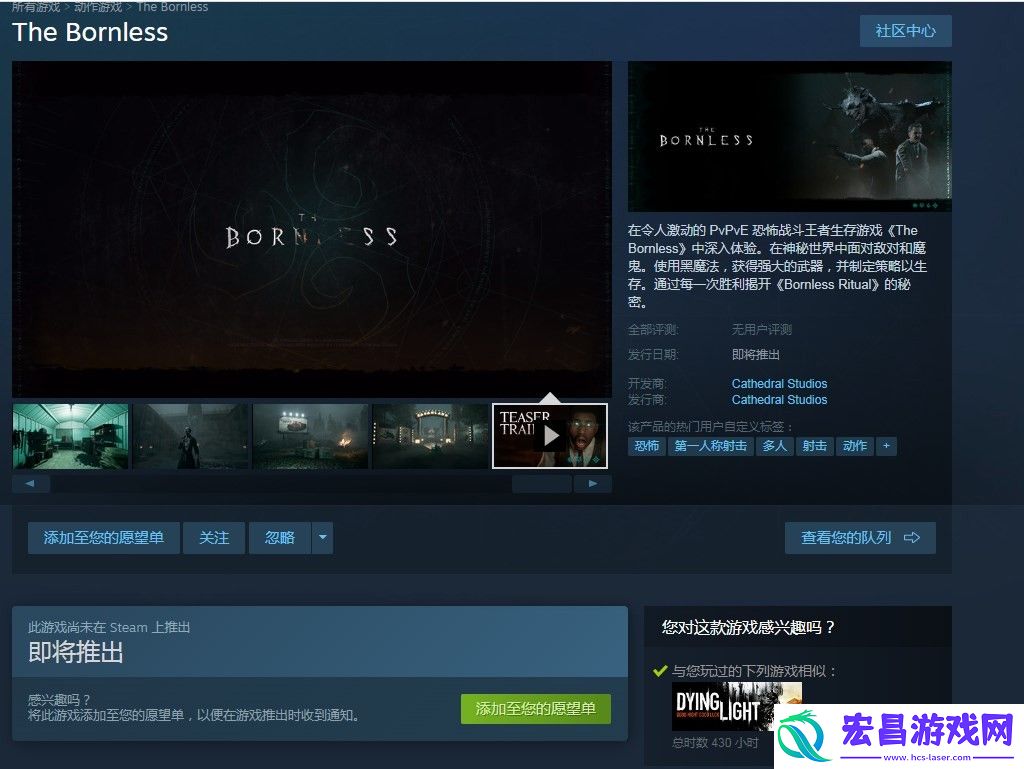Click the 关注 follow button
The image size is (1024, 769).
(214, 538)
